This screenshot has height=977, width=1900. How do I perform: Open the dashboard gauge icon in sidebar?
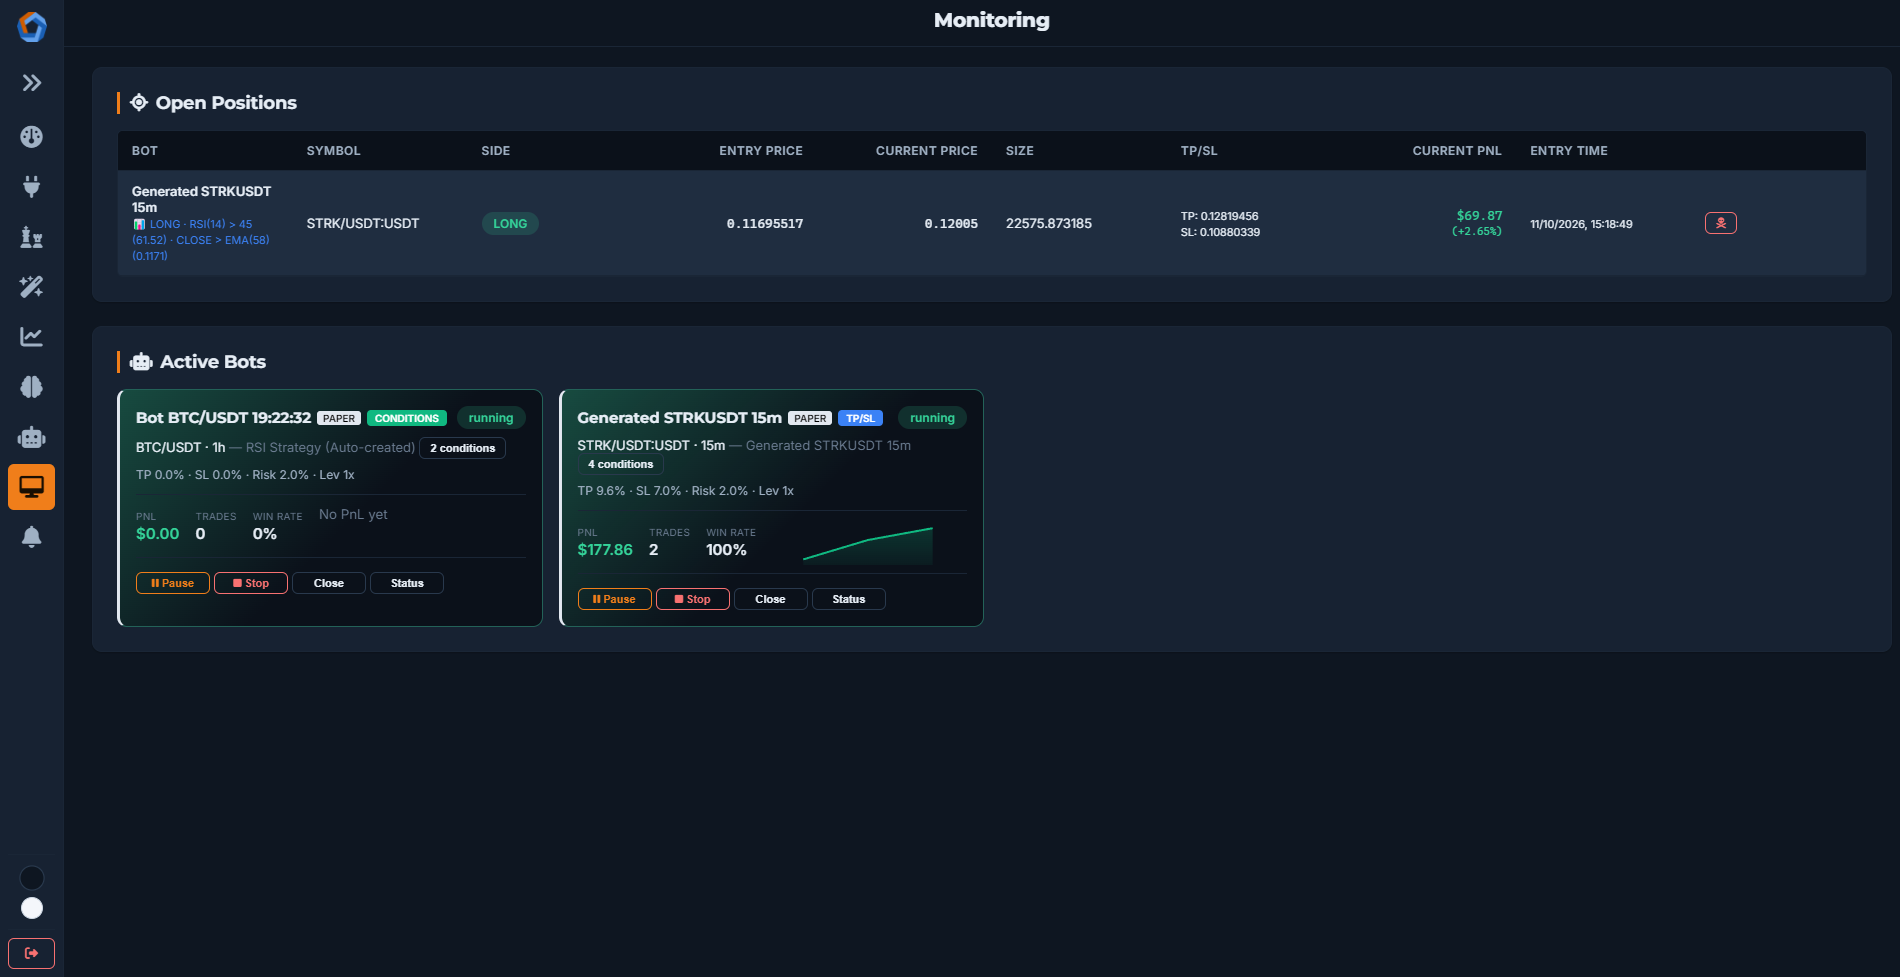coord(32,137)
